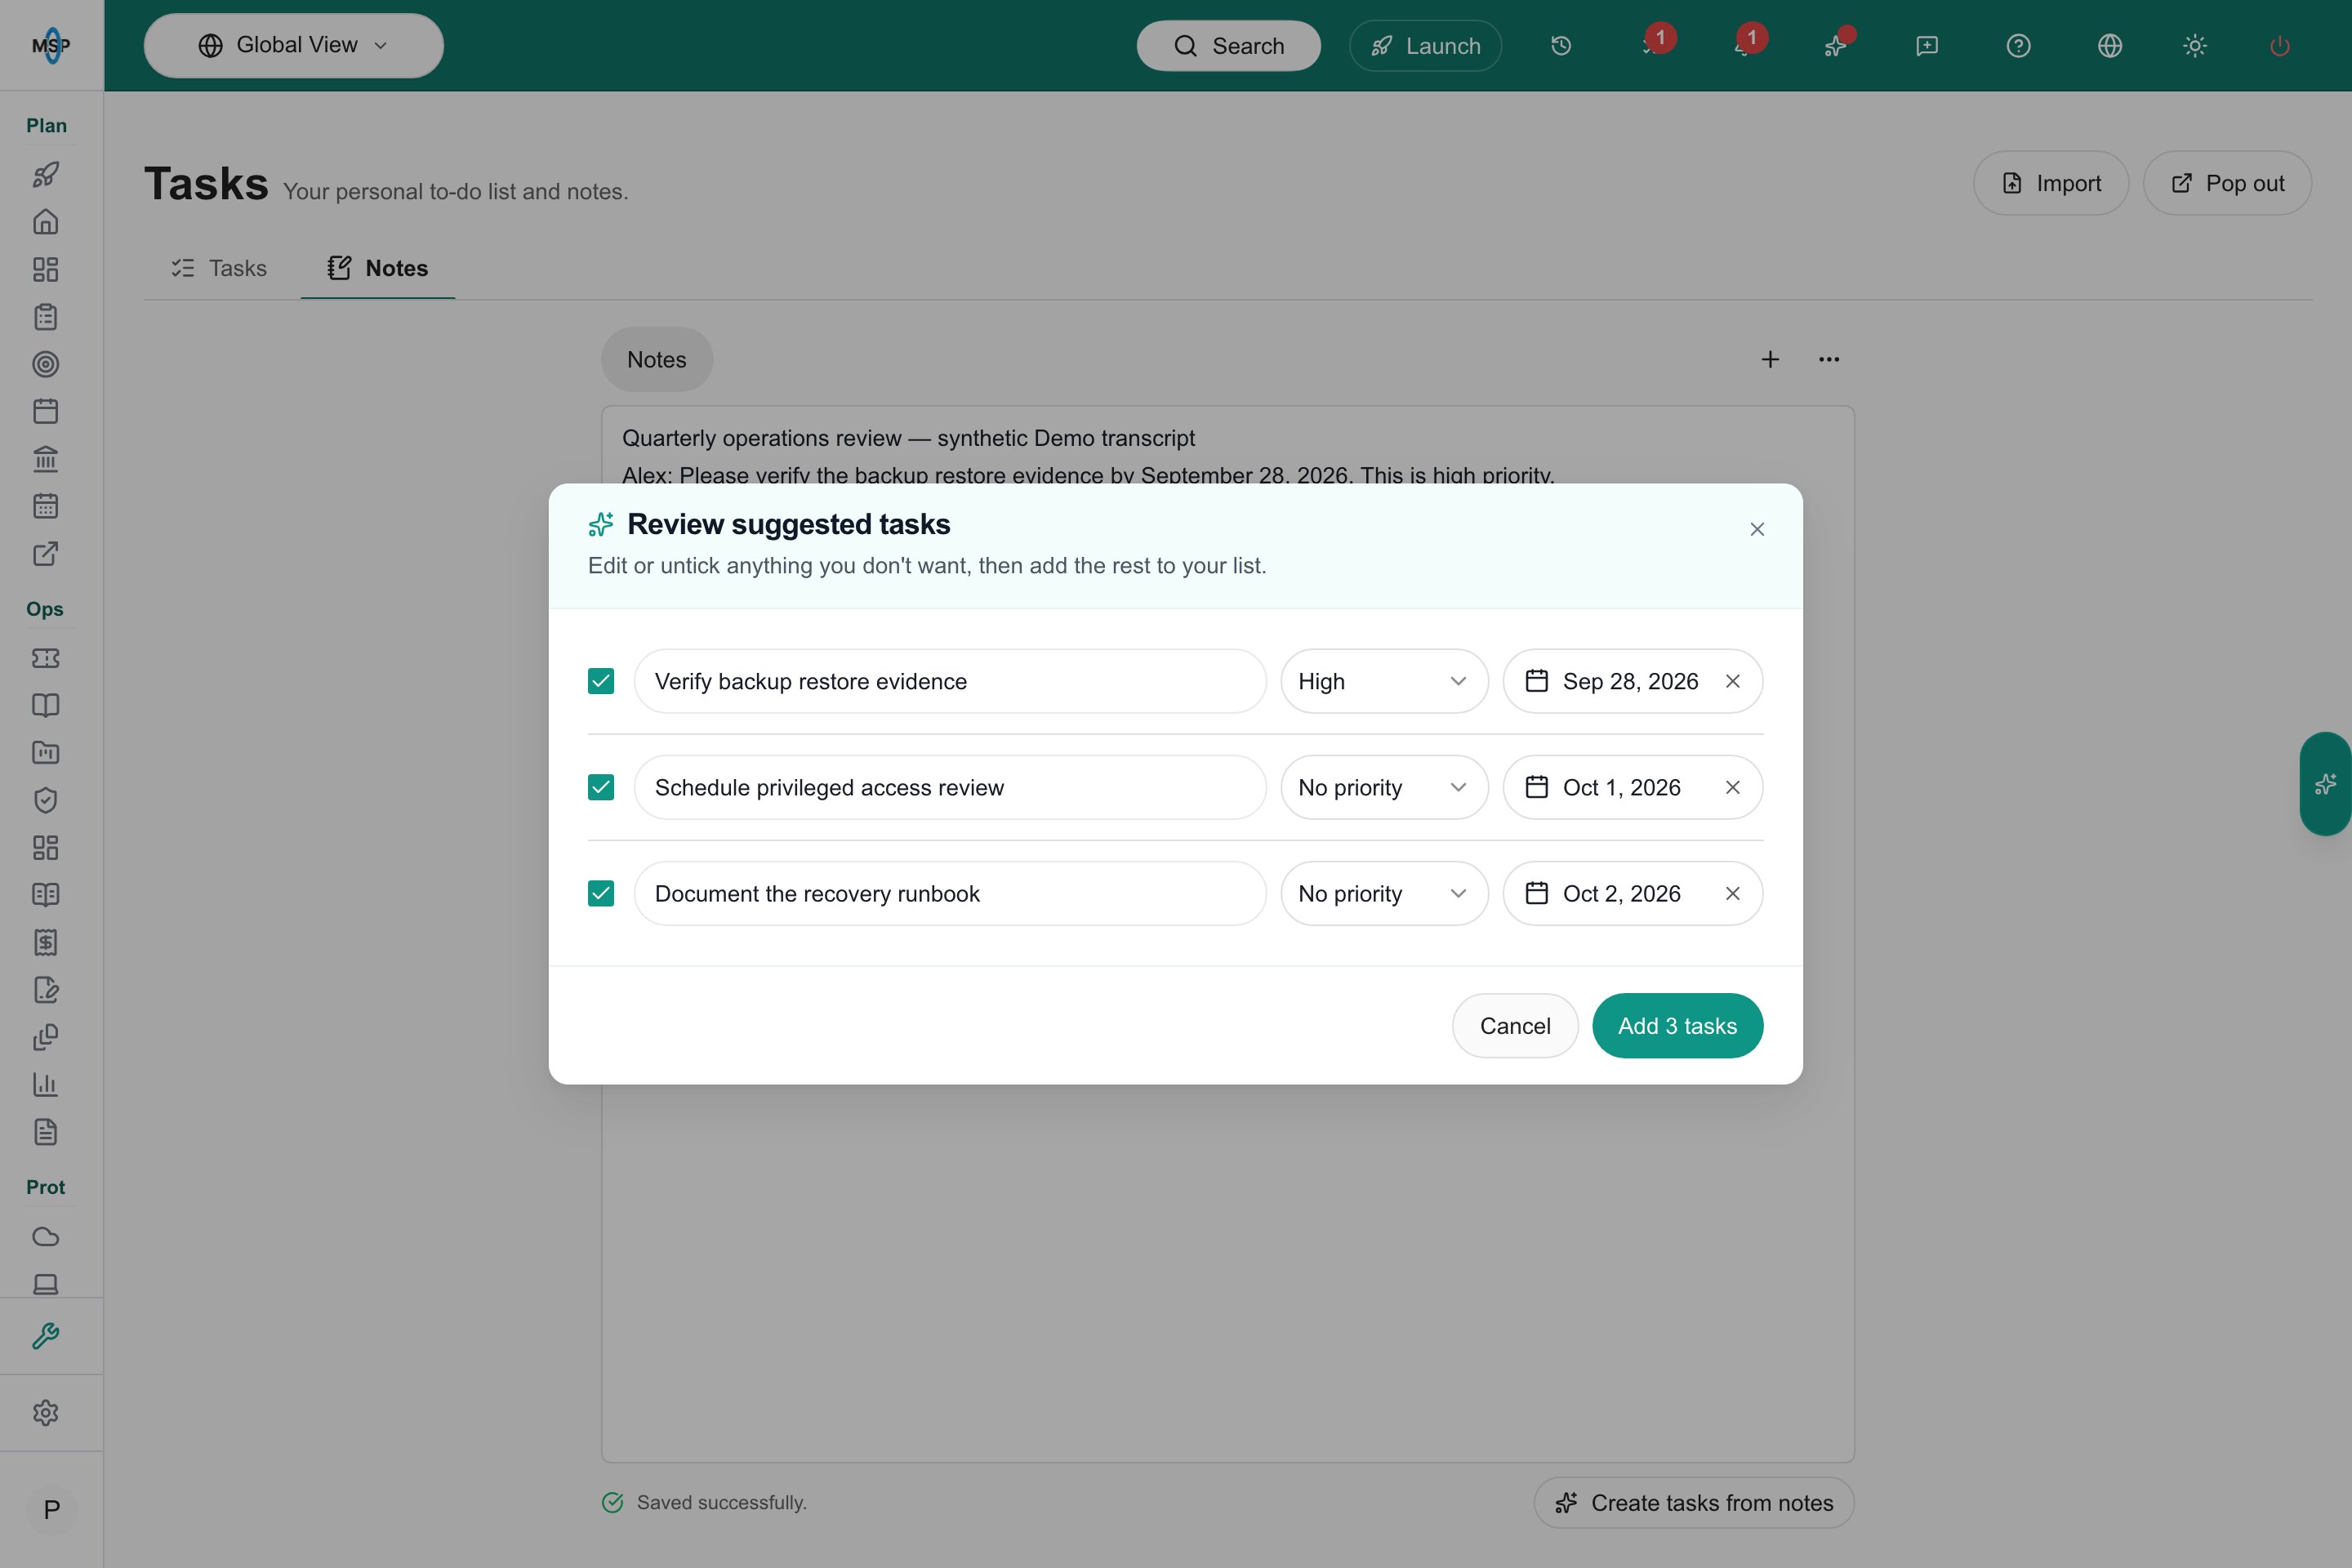This screenshot has height=1568, width=2352.
Task: Select the Notes tab
Action: tap(378, 268)
